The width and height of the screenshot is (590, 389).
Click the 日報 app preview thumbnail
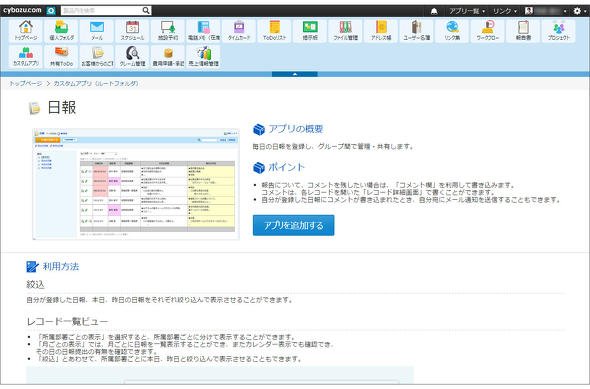click(x=136, y=184)
